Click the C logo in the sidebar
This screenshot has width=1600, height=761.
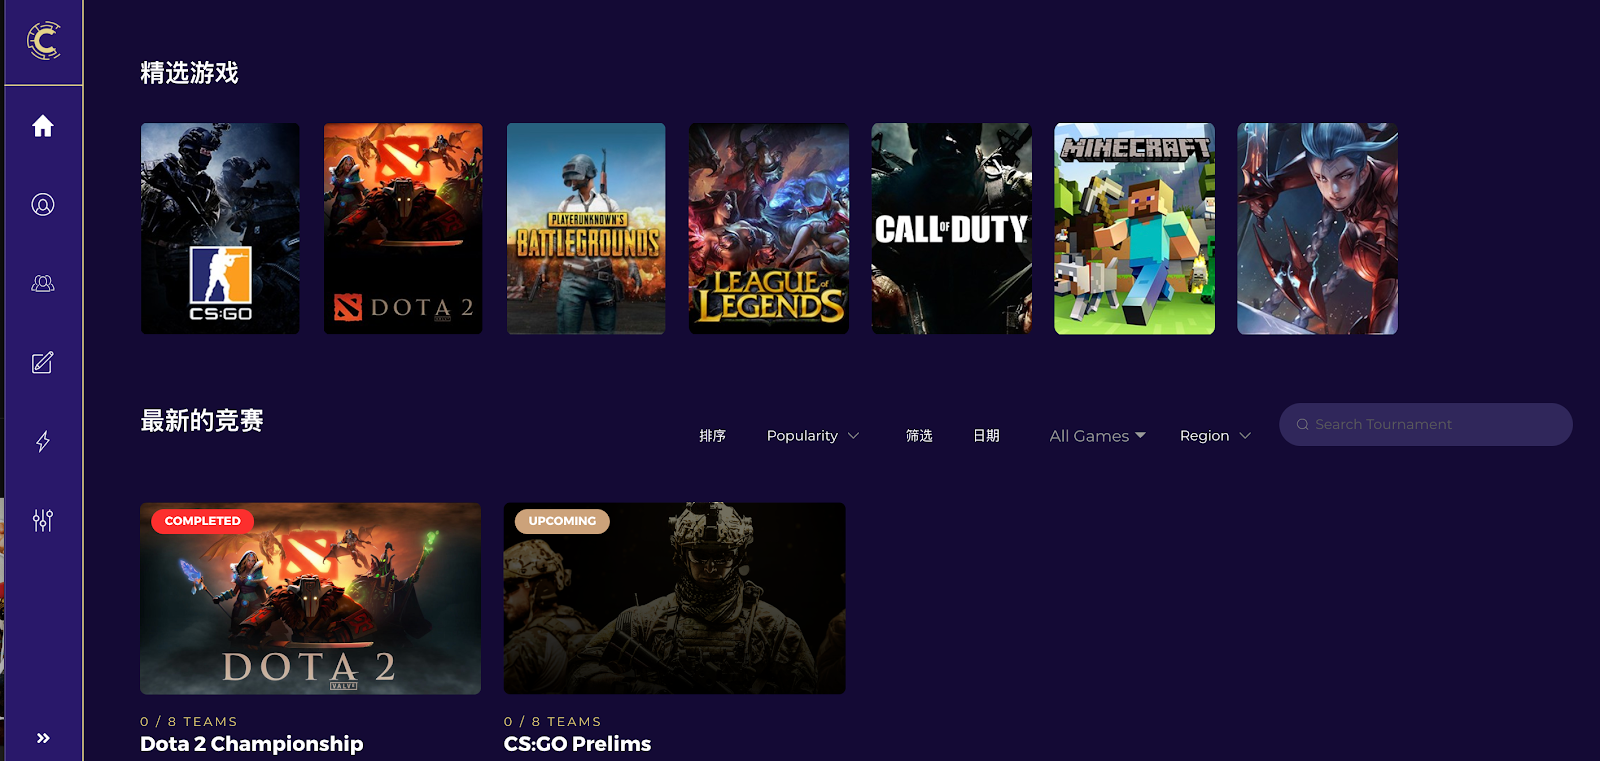click(43, 41)
